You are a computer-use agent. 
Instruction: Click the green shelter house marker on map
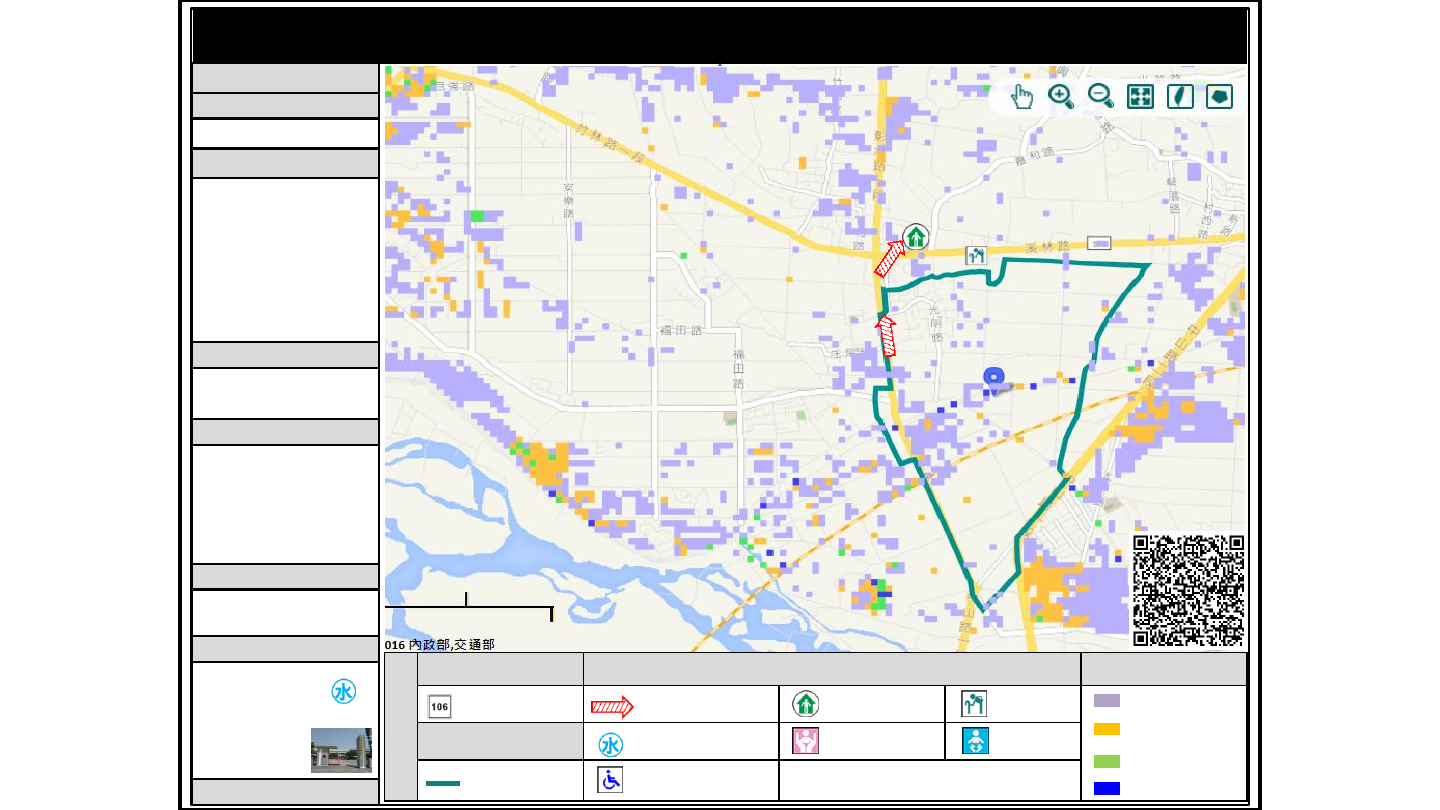[915, 237]
